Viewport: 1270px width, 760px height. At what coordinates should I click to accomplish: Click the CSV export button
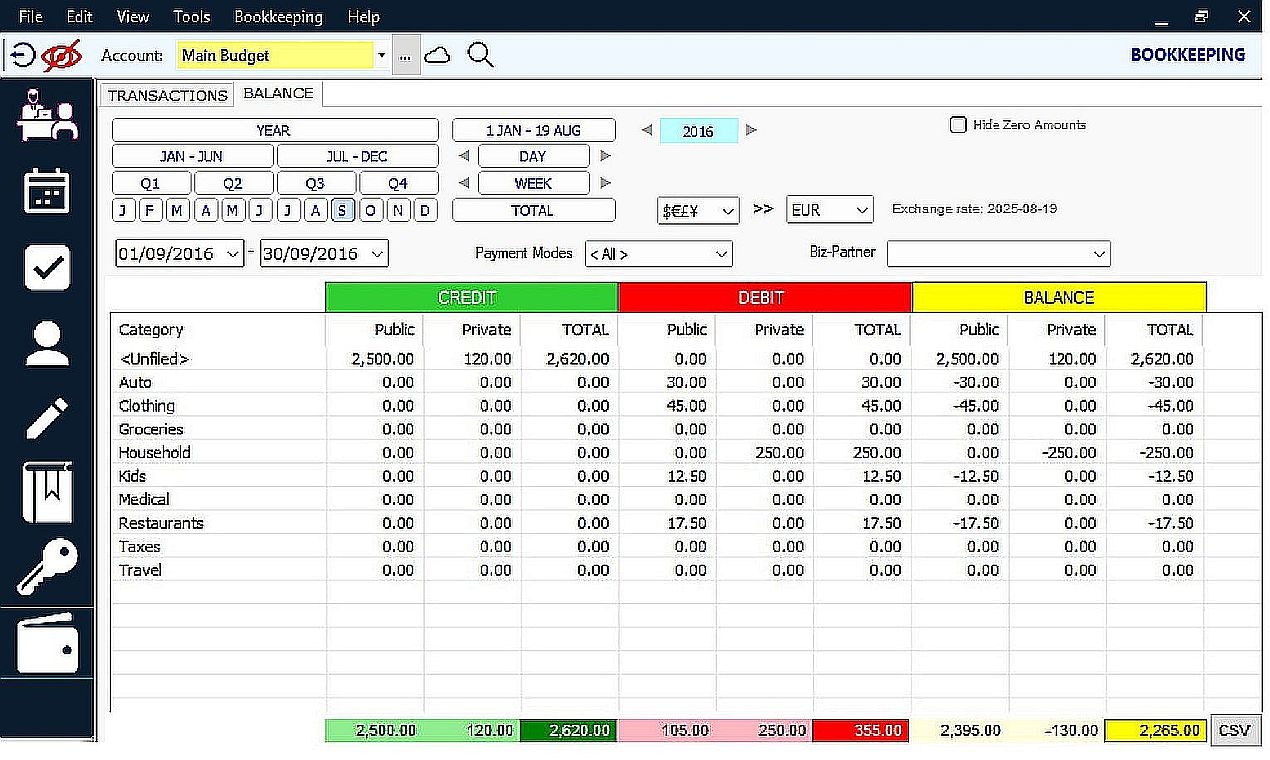coord(1235,730)
